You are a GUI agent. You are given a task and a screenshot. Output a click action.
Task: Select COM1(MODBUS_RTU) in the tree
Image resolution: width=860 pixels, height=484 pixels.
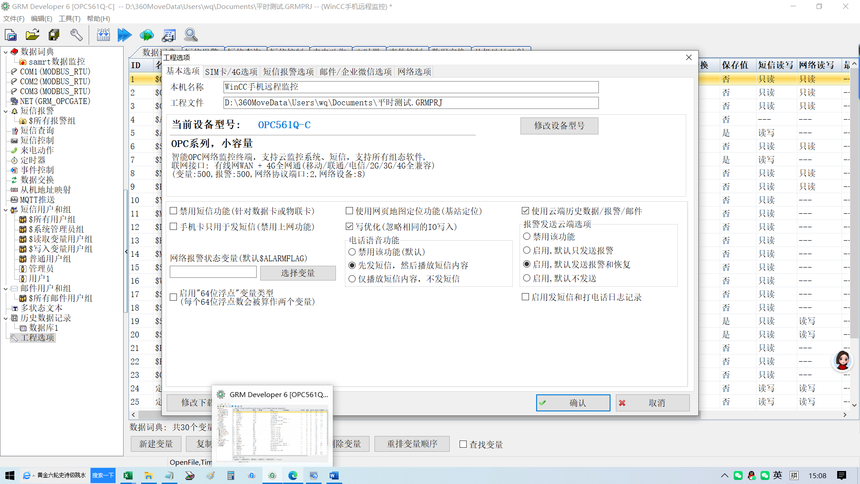click(55, 71)
